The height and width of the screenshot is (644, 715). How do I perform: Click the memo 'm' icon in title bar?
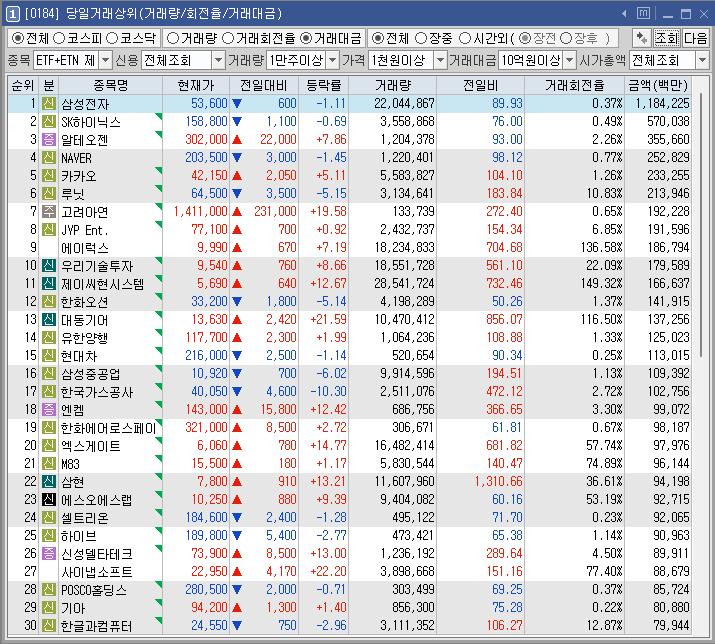(x=643, y=14)
